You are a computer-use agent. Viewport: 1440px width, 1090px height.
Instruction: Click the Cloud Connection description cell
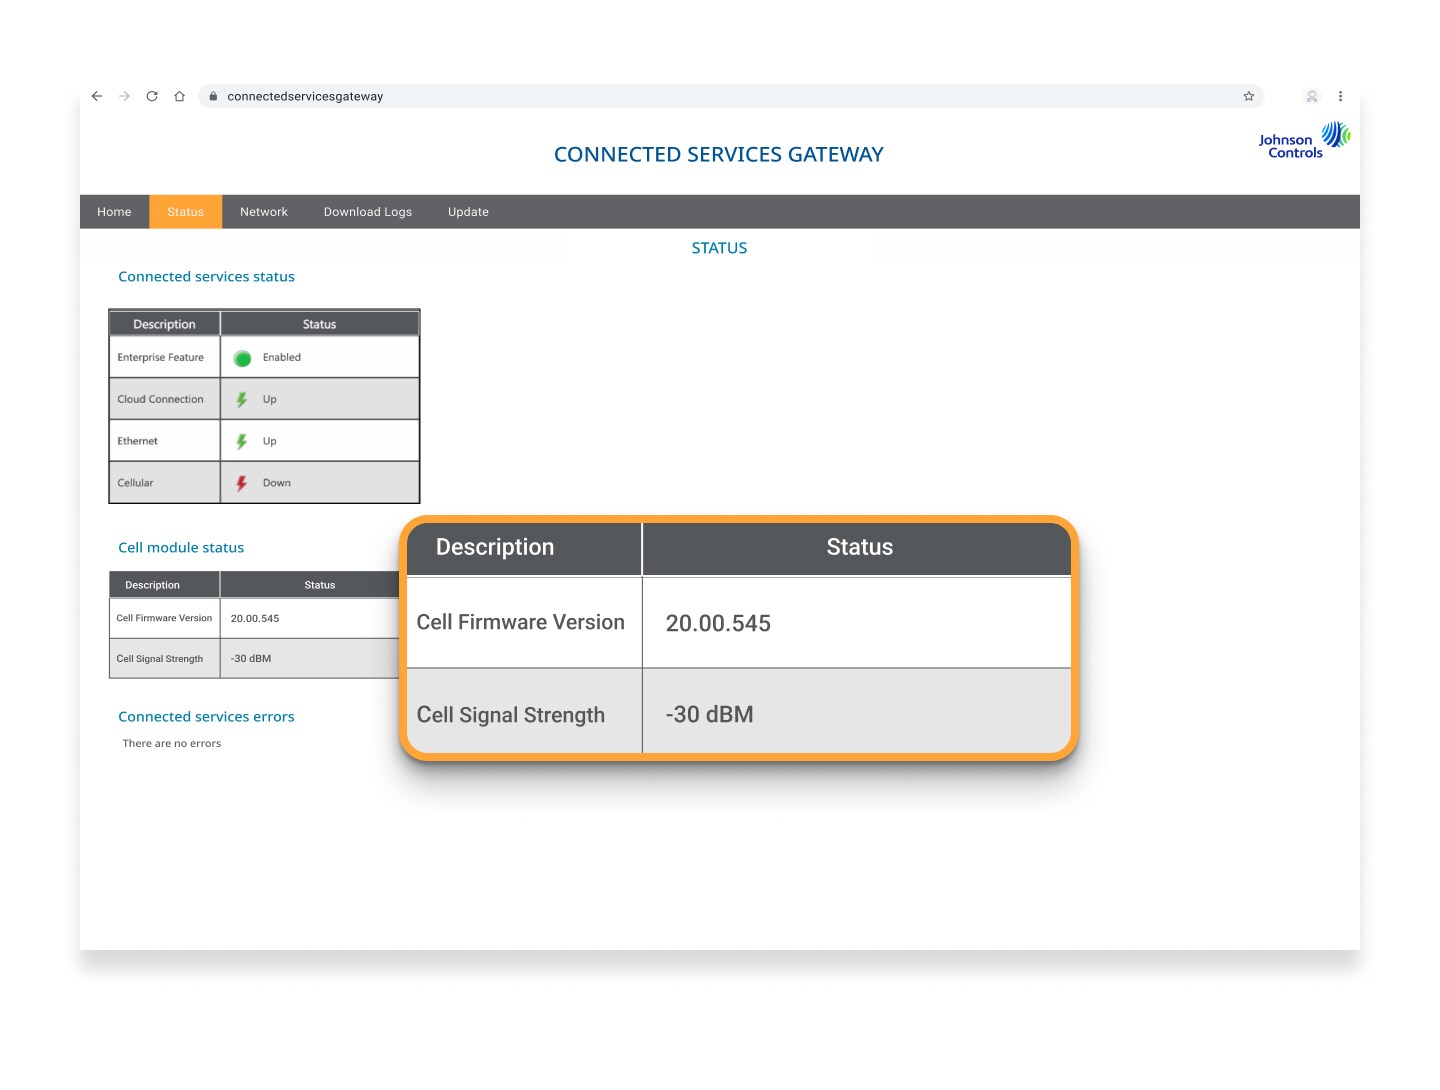pyautogui.click(x=165, y=399)
